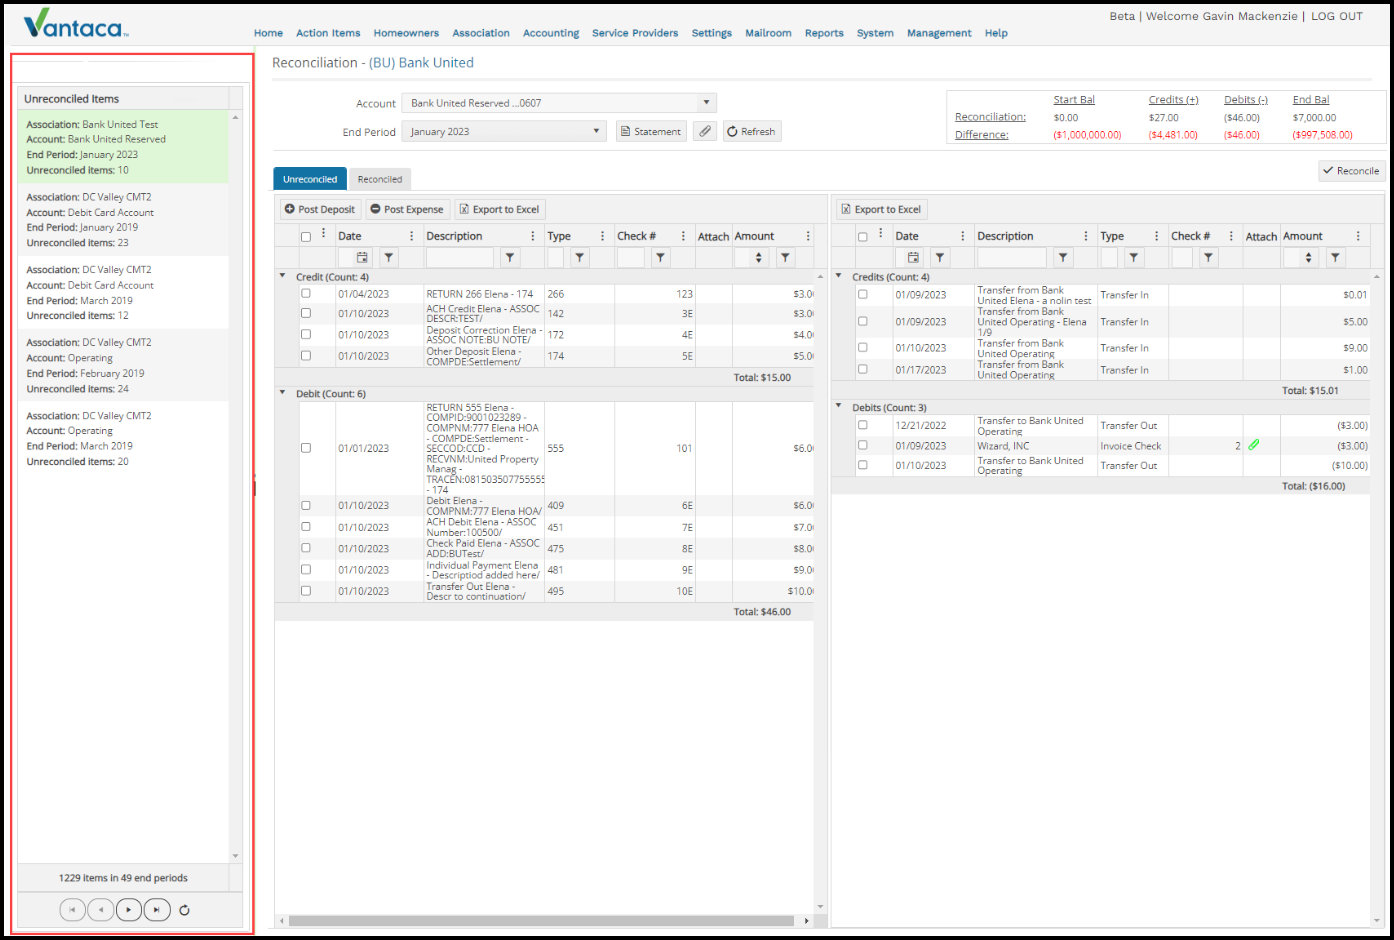Collapse the Credits (Count: 4) group in right grid
This screenshot has width=1394, height=940.
click(x=839, y=276)
